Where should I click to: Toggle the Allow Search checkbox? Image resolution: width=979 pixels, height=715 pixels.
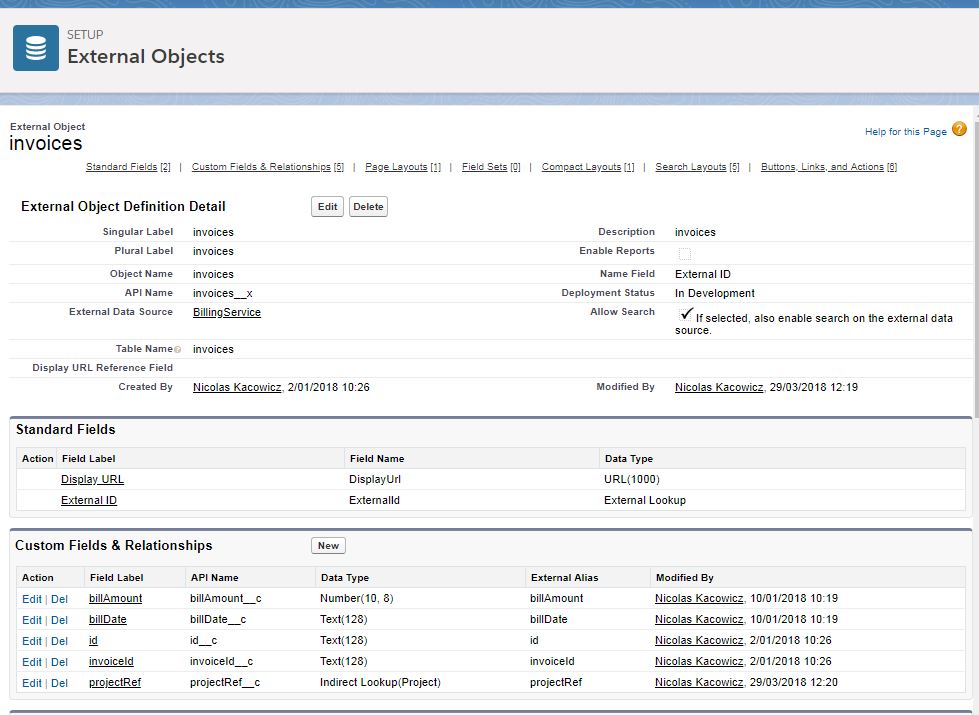pos(685,314)
